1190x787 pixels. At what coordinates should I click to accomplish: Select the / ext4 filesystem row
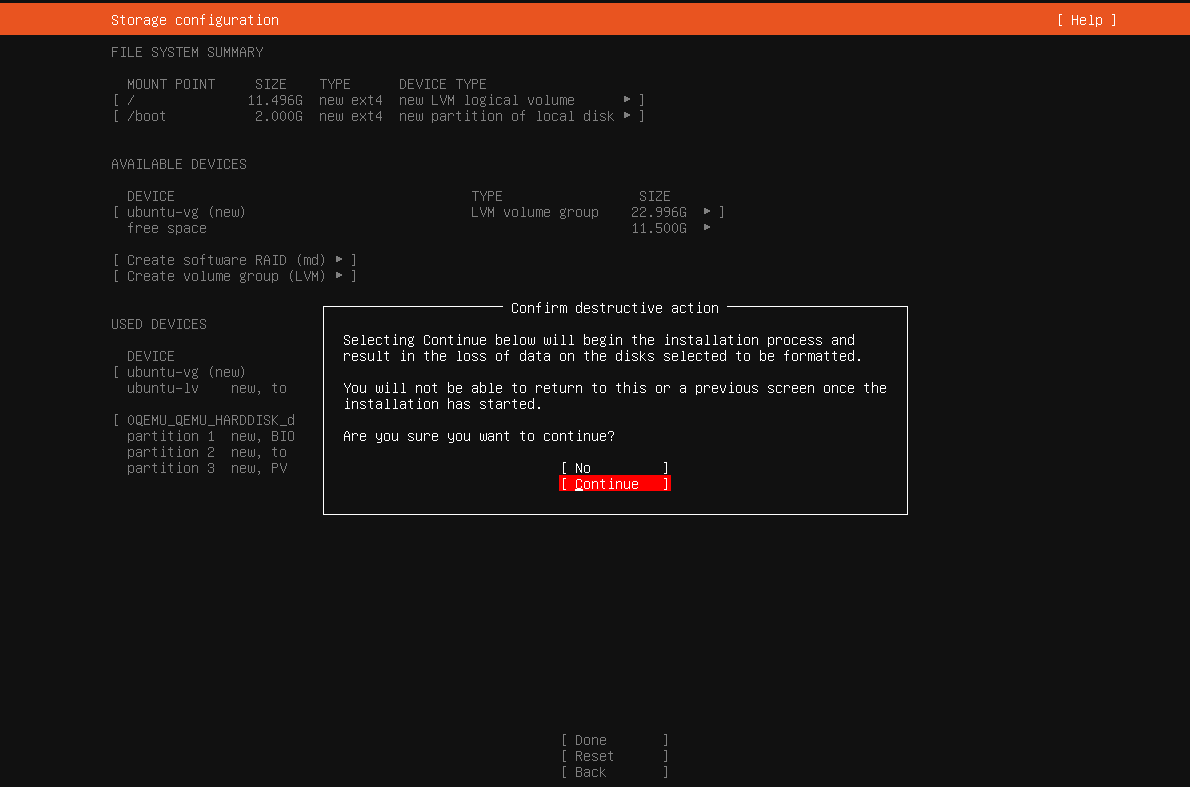click(370, 100)
